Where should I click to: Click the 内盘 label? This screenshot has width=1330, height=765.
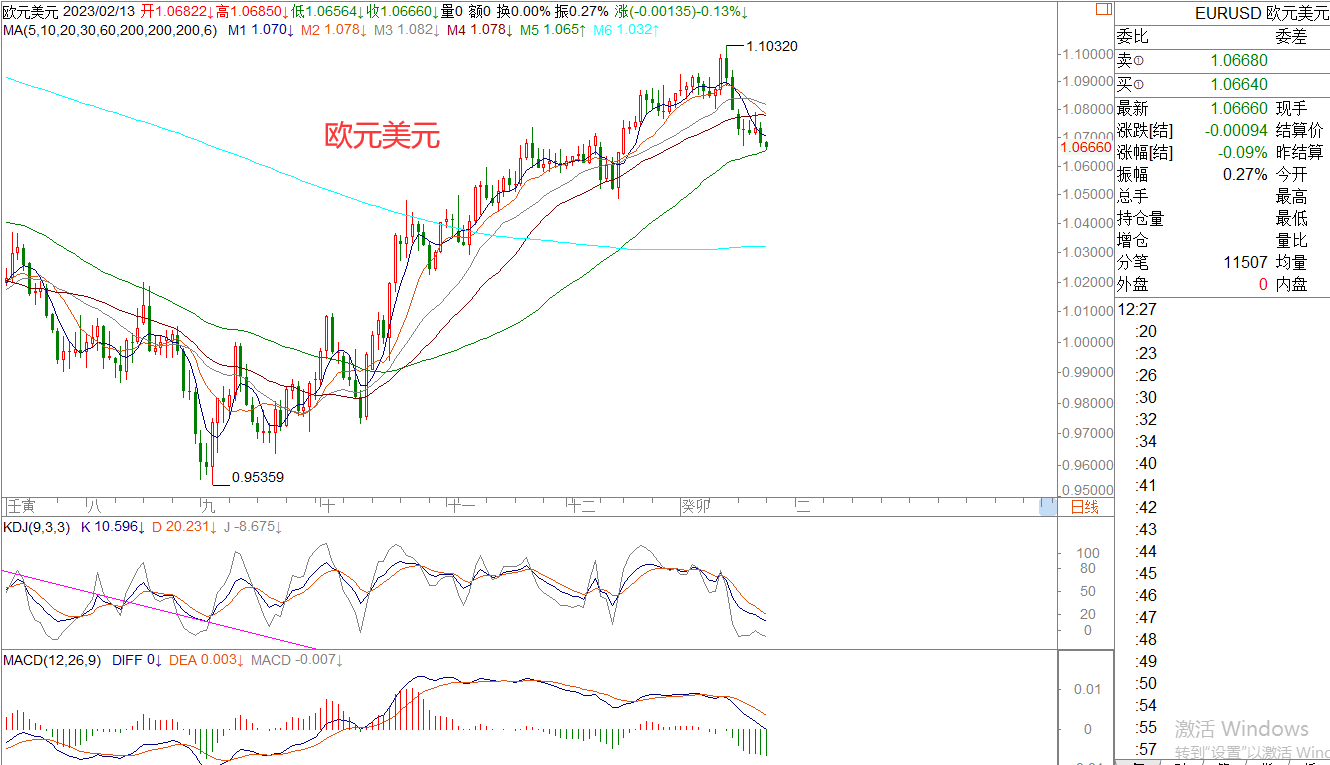1291,284
